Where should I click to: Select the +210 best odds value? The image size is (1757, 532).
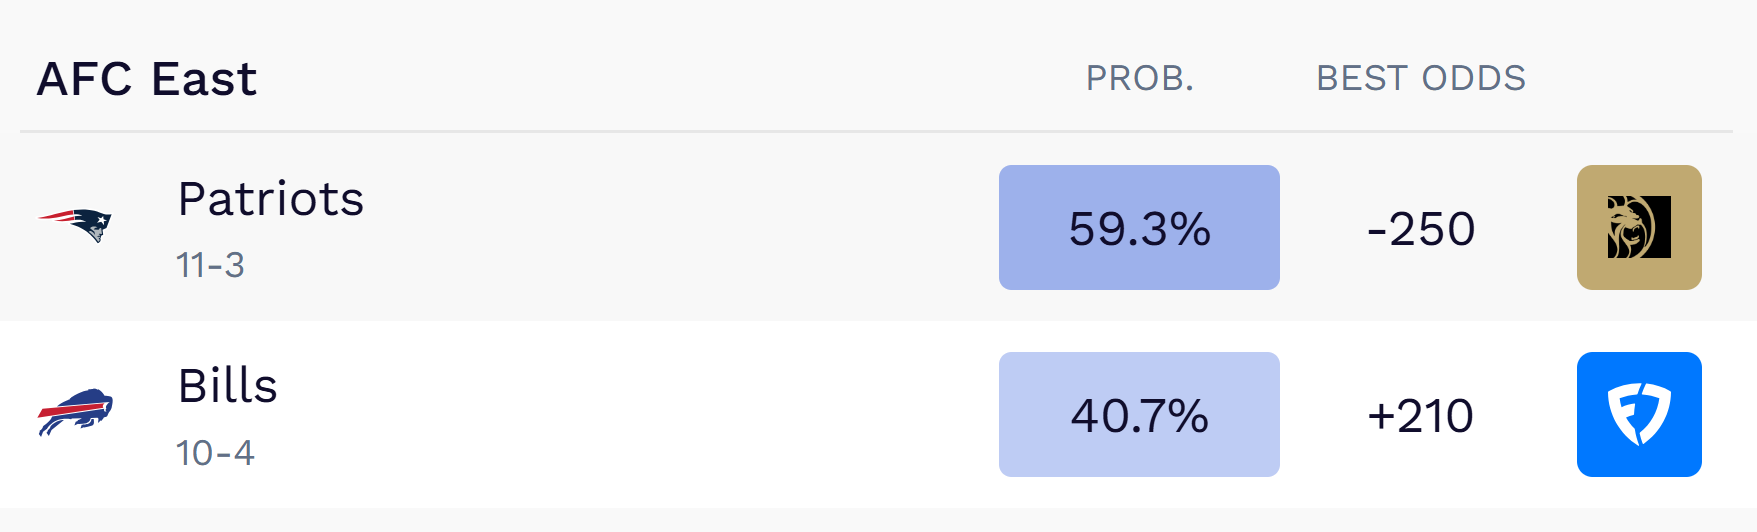[1420, 416]
